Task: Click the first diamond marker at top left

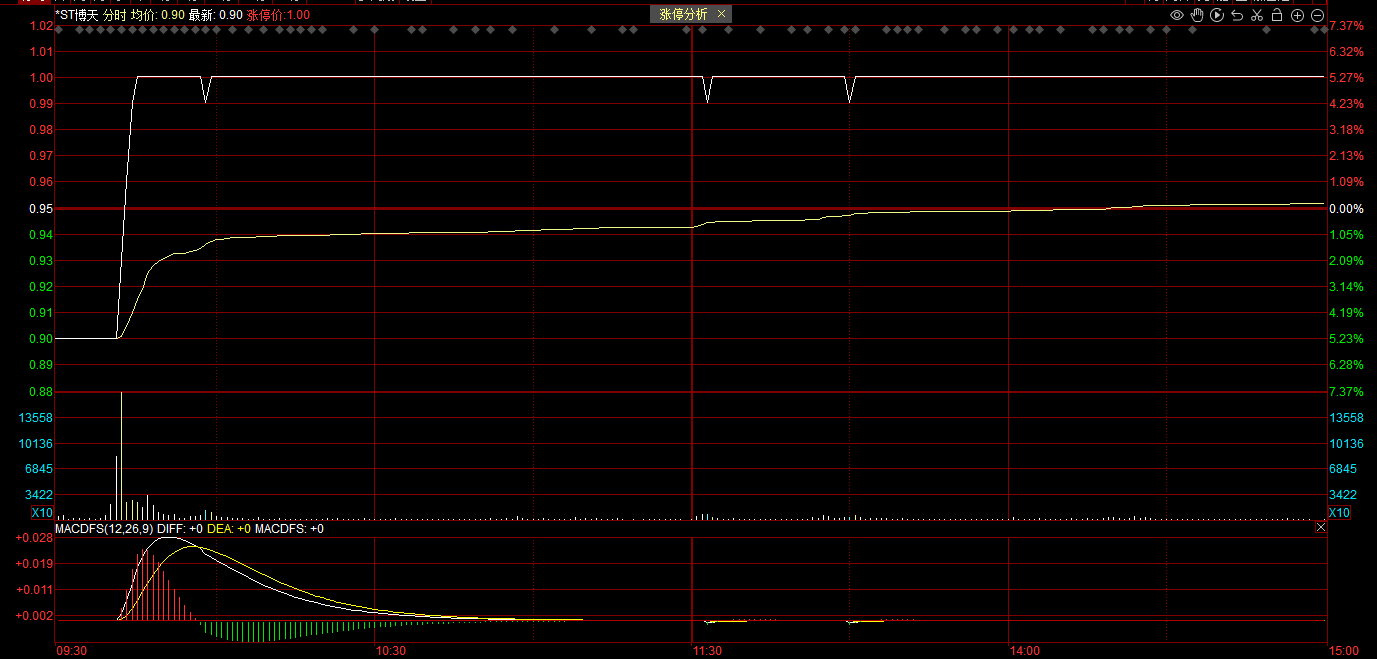Action: [60, 30]
